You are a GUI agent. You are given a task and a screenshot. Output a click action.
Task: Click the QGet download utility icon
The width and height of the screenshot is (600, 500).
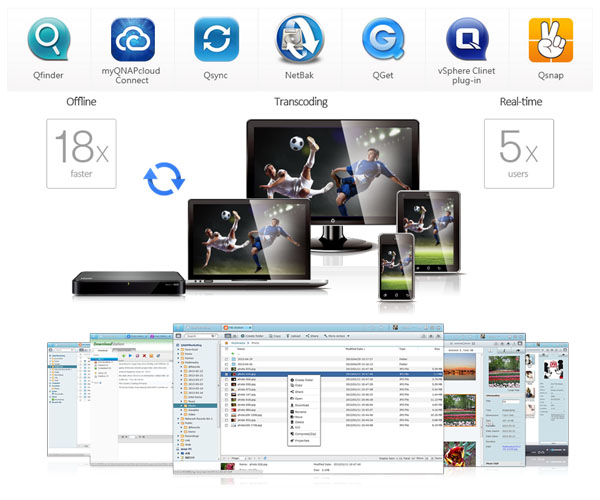pyautogui.click(x=383, y=39)
